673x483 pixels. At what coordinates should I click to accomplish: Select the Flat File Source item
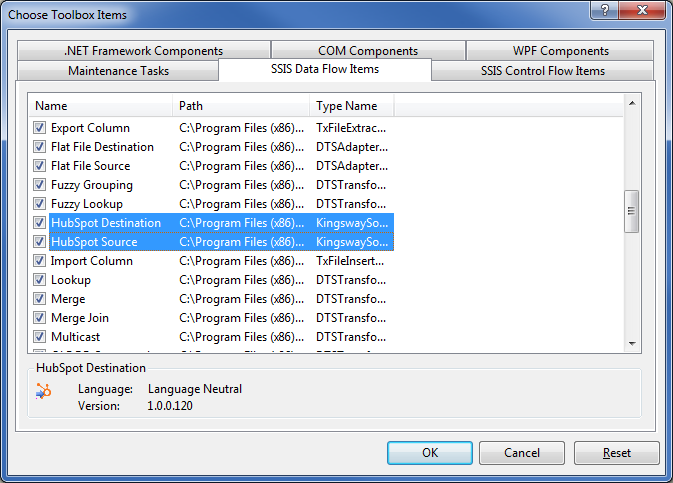click(x=91, y=166)
